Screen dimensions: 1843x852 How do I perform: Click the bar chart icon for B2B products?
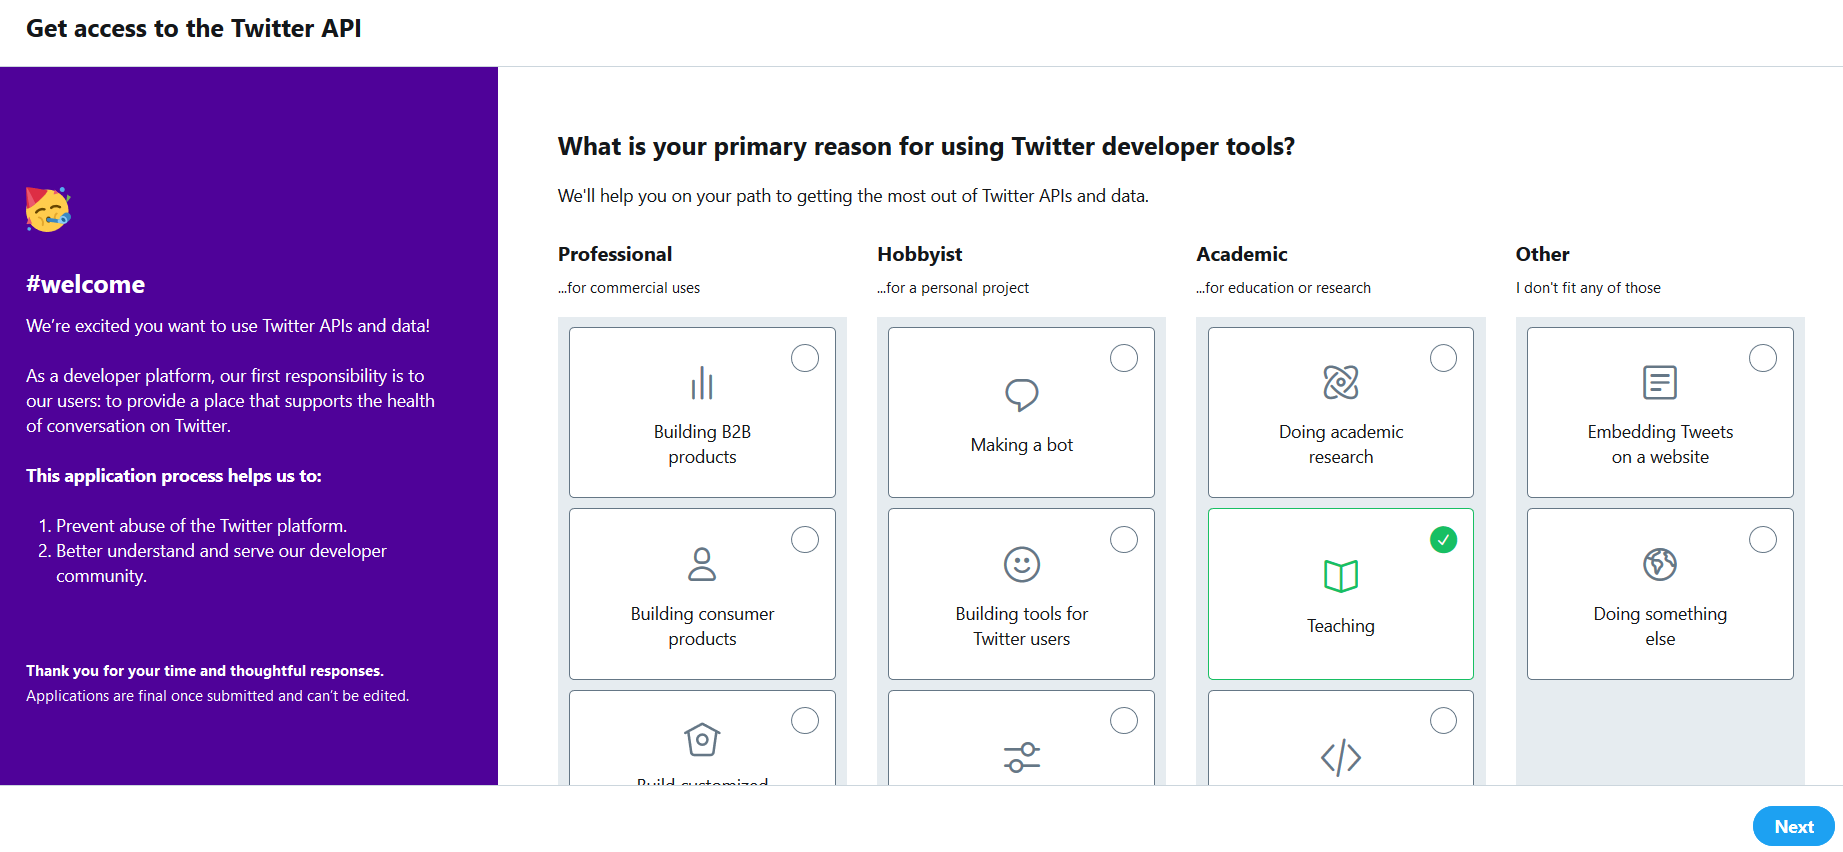click(702, 383)
